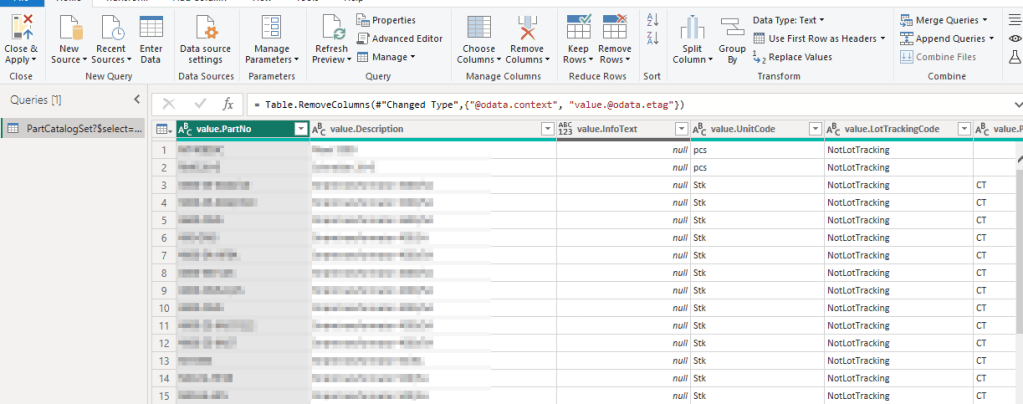Click the Choose Columns icon

(x=479, y=29)
